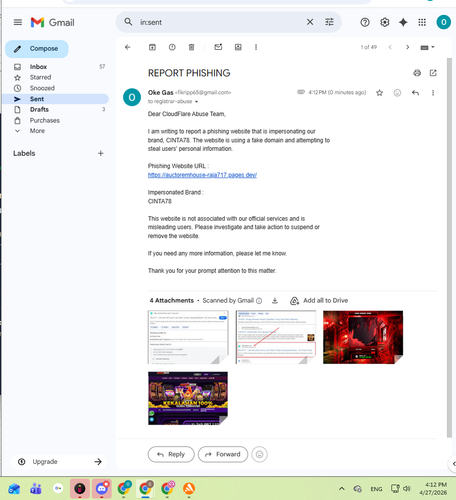Mark the email as unread
The height and width of the screenshot is (500, 456).
click(218, 47)
